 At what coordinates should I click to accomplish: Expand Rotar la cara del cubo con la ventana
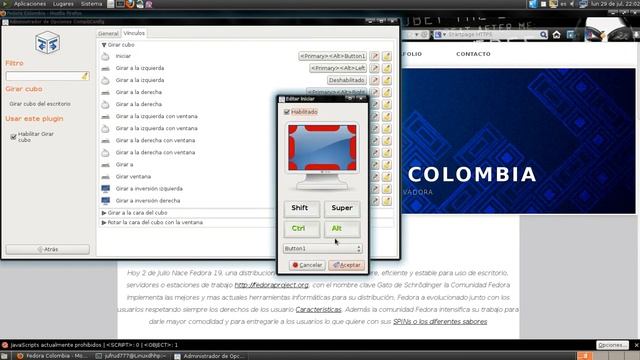[x=104, y=223]
